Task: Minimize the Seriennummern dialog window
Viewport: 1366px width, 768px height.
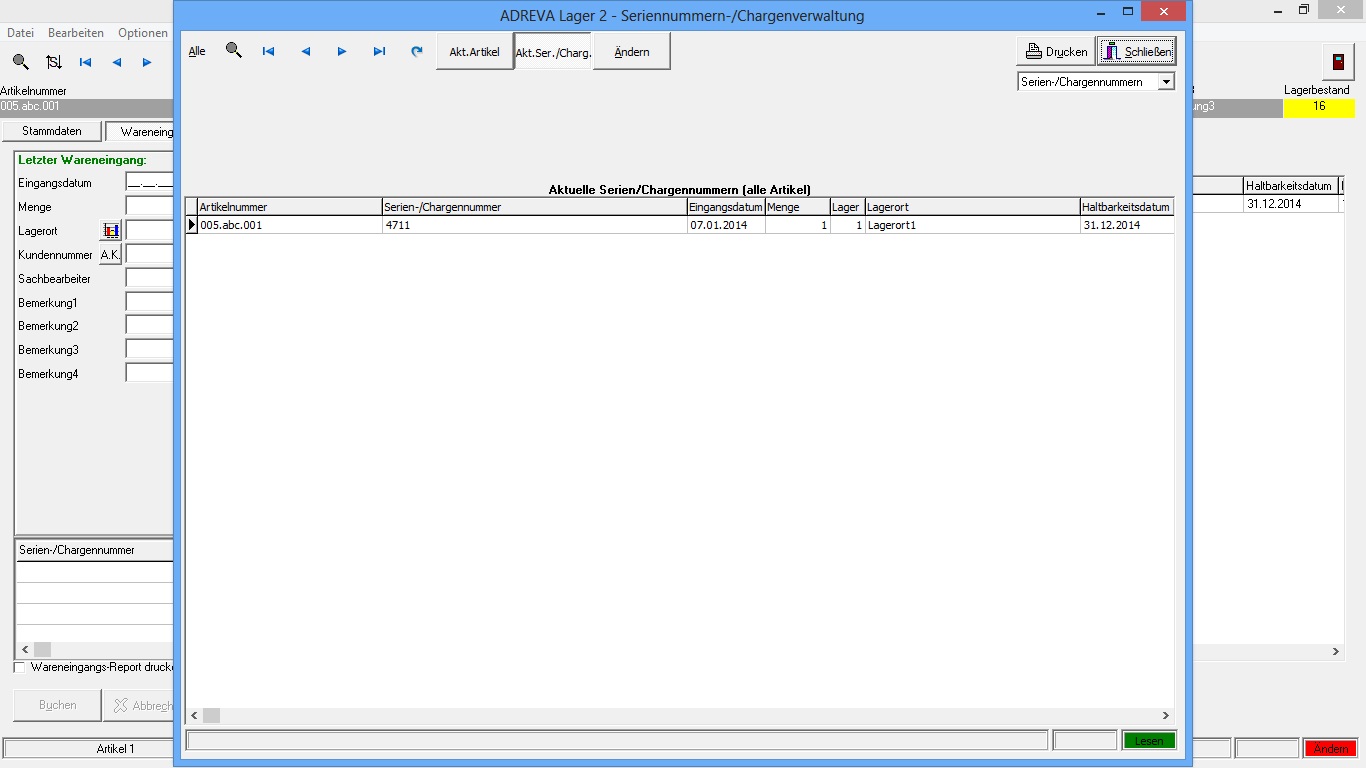Action: 1101,11
